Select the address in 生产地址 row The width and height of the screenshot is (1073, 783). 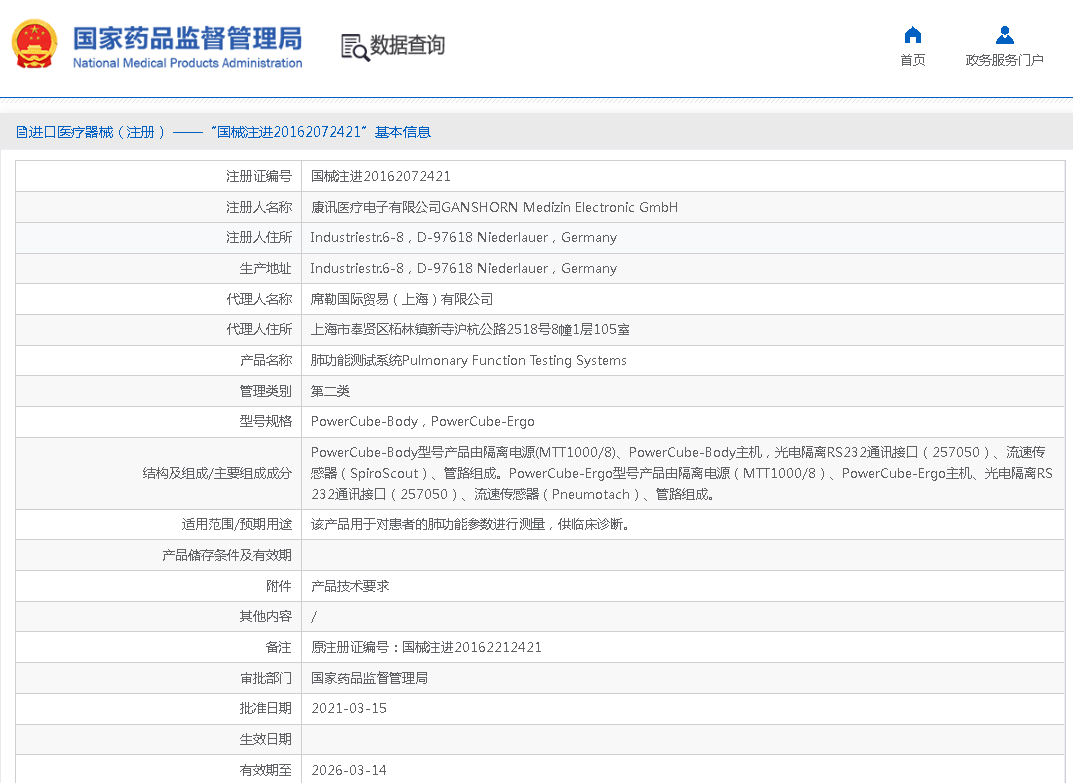coord(463,268)
